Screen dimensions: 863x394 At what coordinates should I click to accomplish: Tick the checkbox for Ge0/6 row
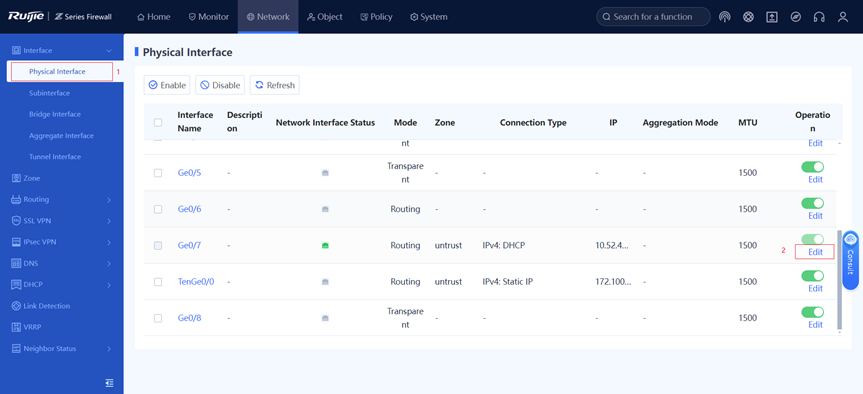[158, 209]
